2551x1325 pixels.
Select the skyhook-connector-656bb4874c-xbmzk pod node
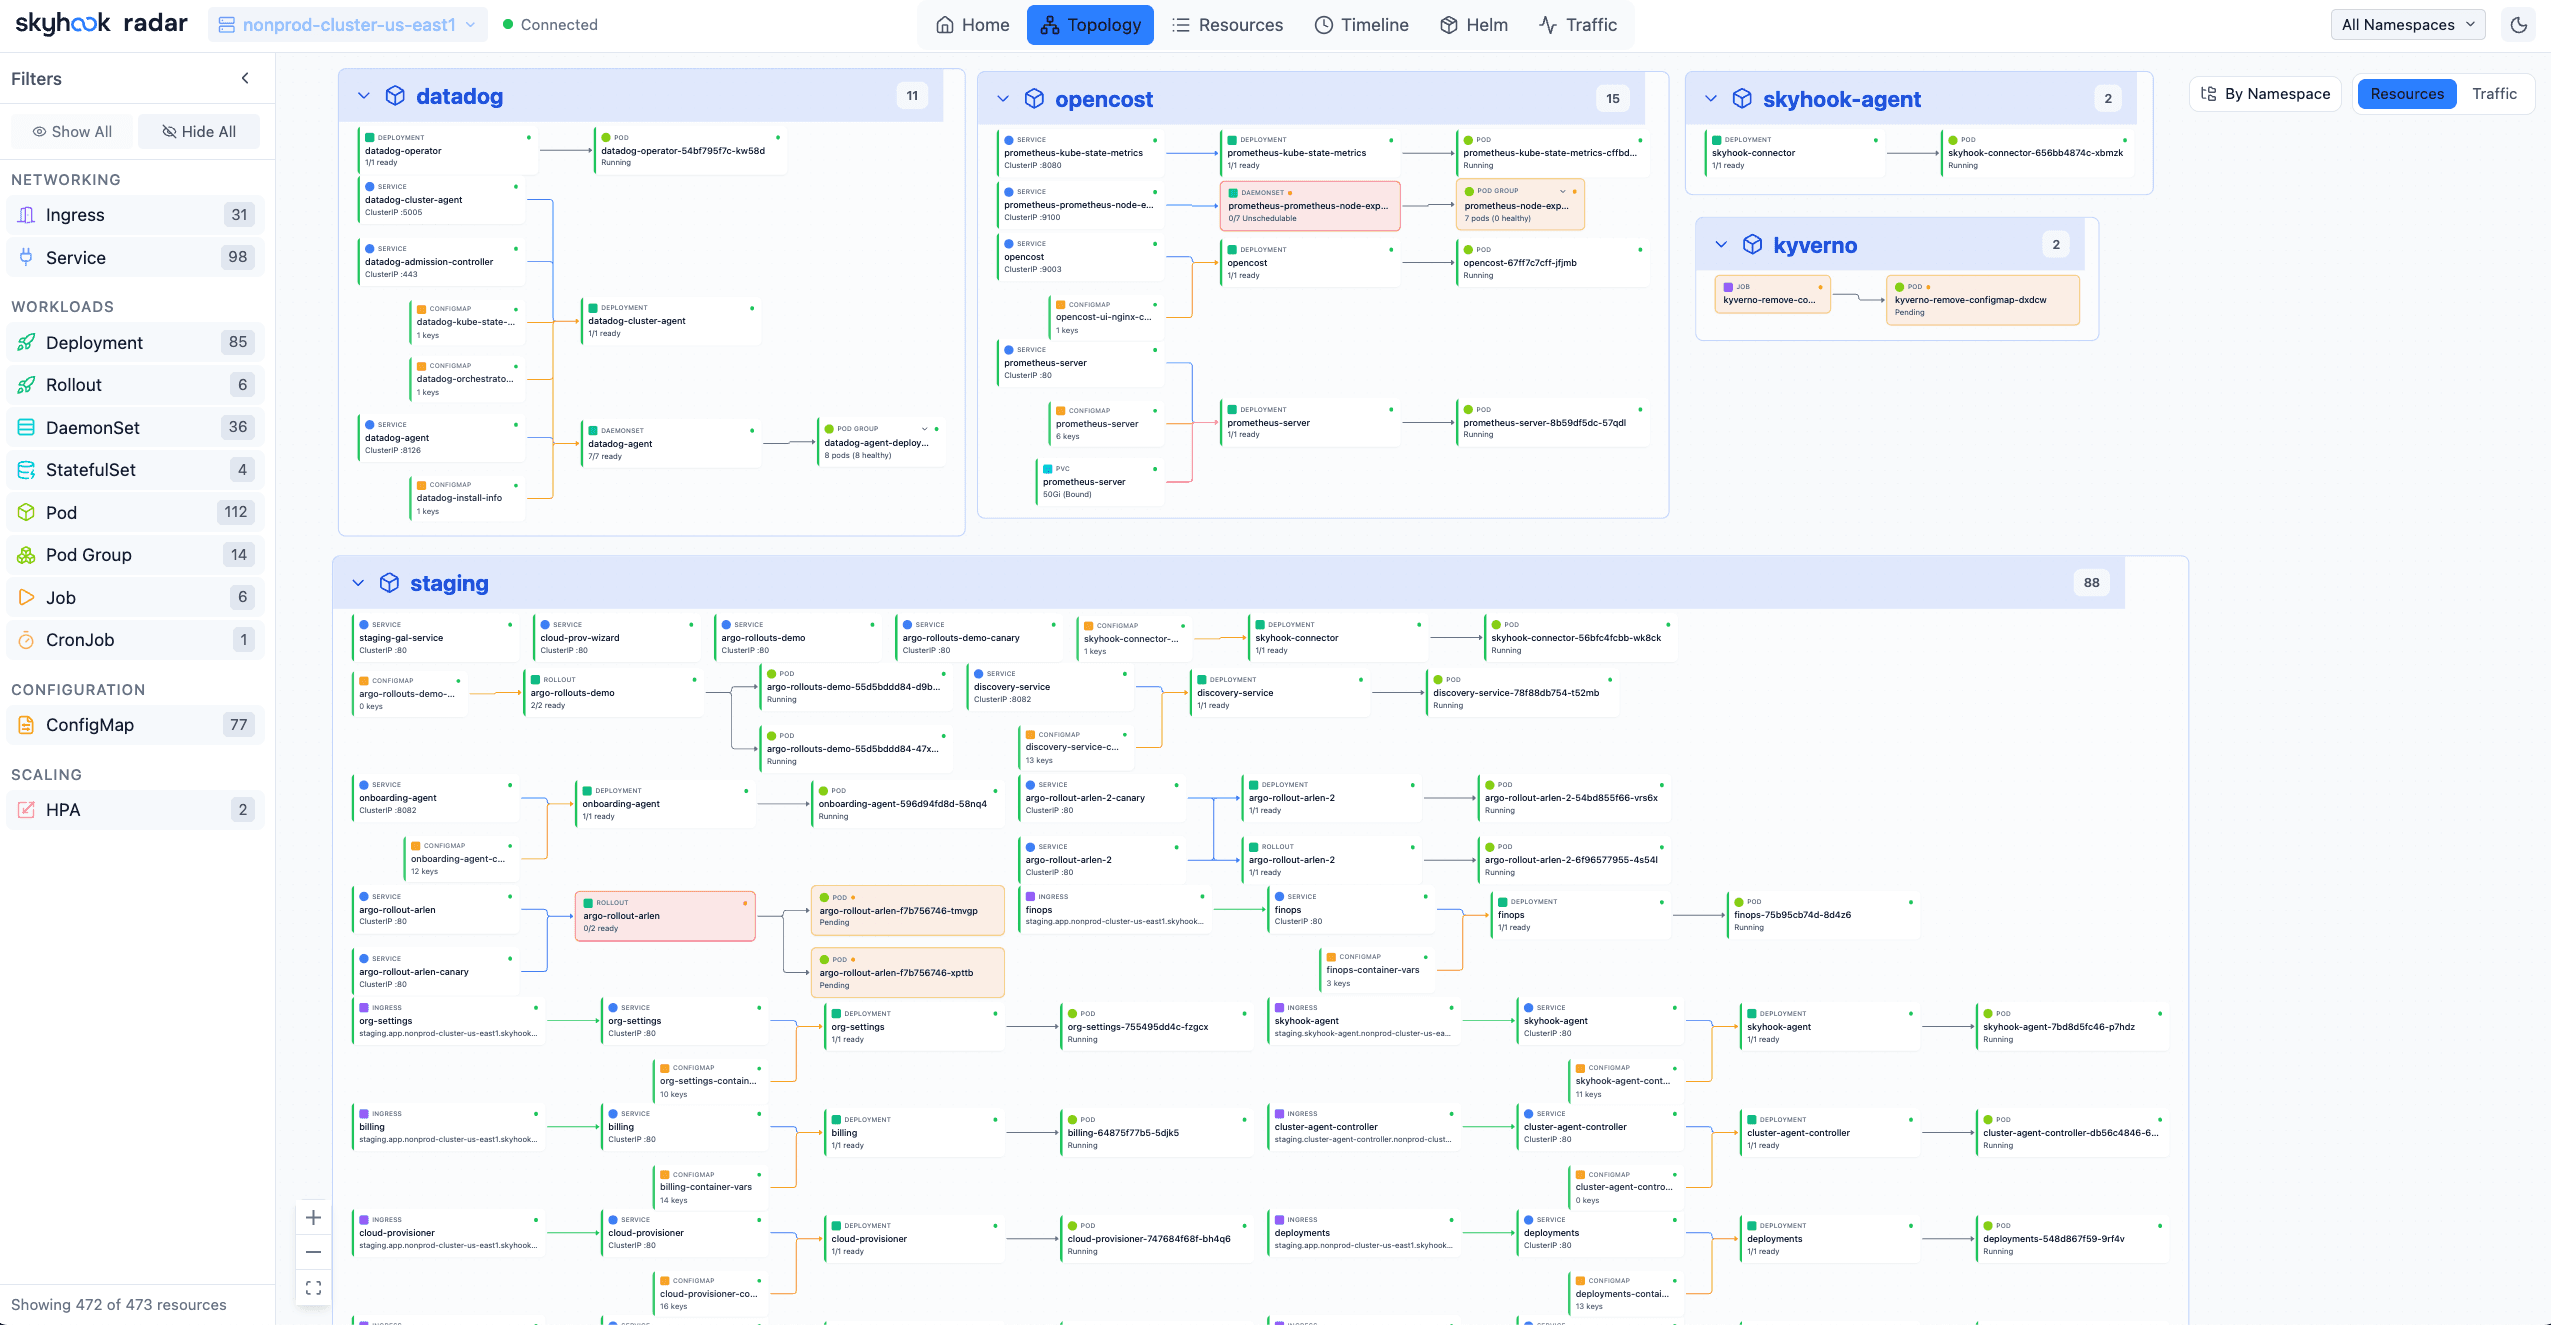click(2037, 152)
